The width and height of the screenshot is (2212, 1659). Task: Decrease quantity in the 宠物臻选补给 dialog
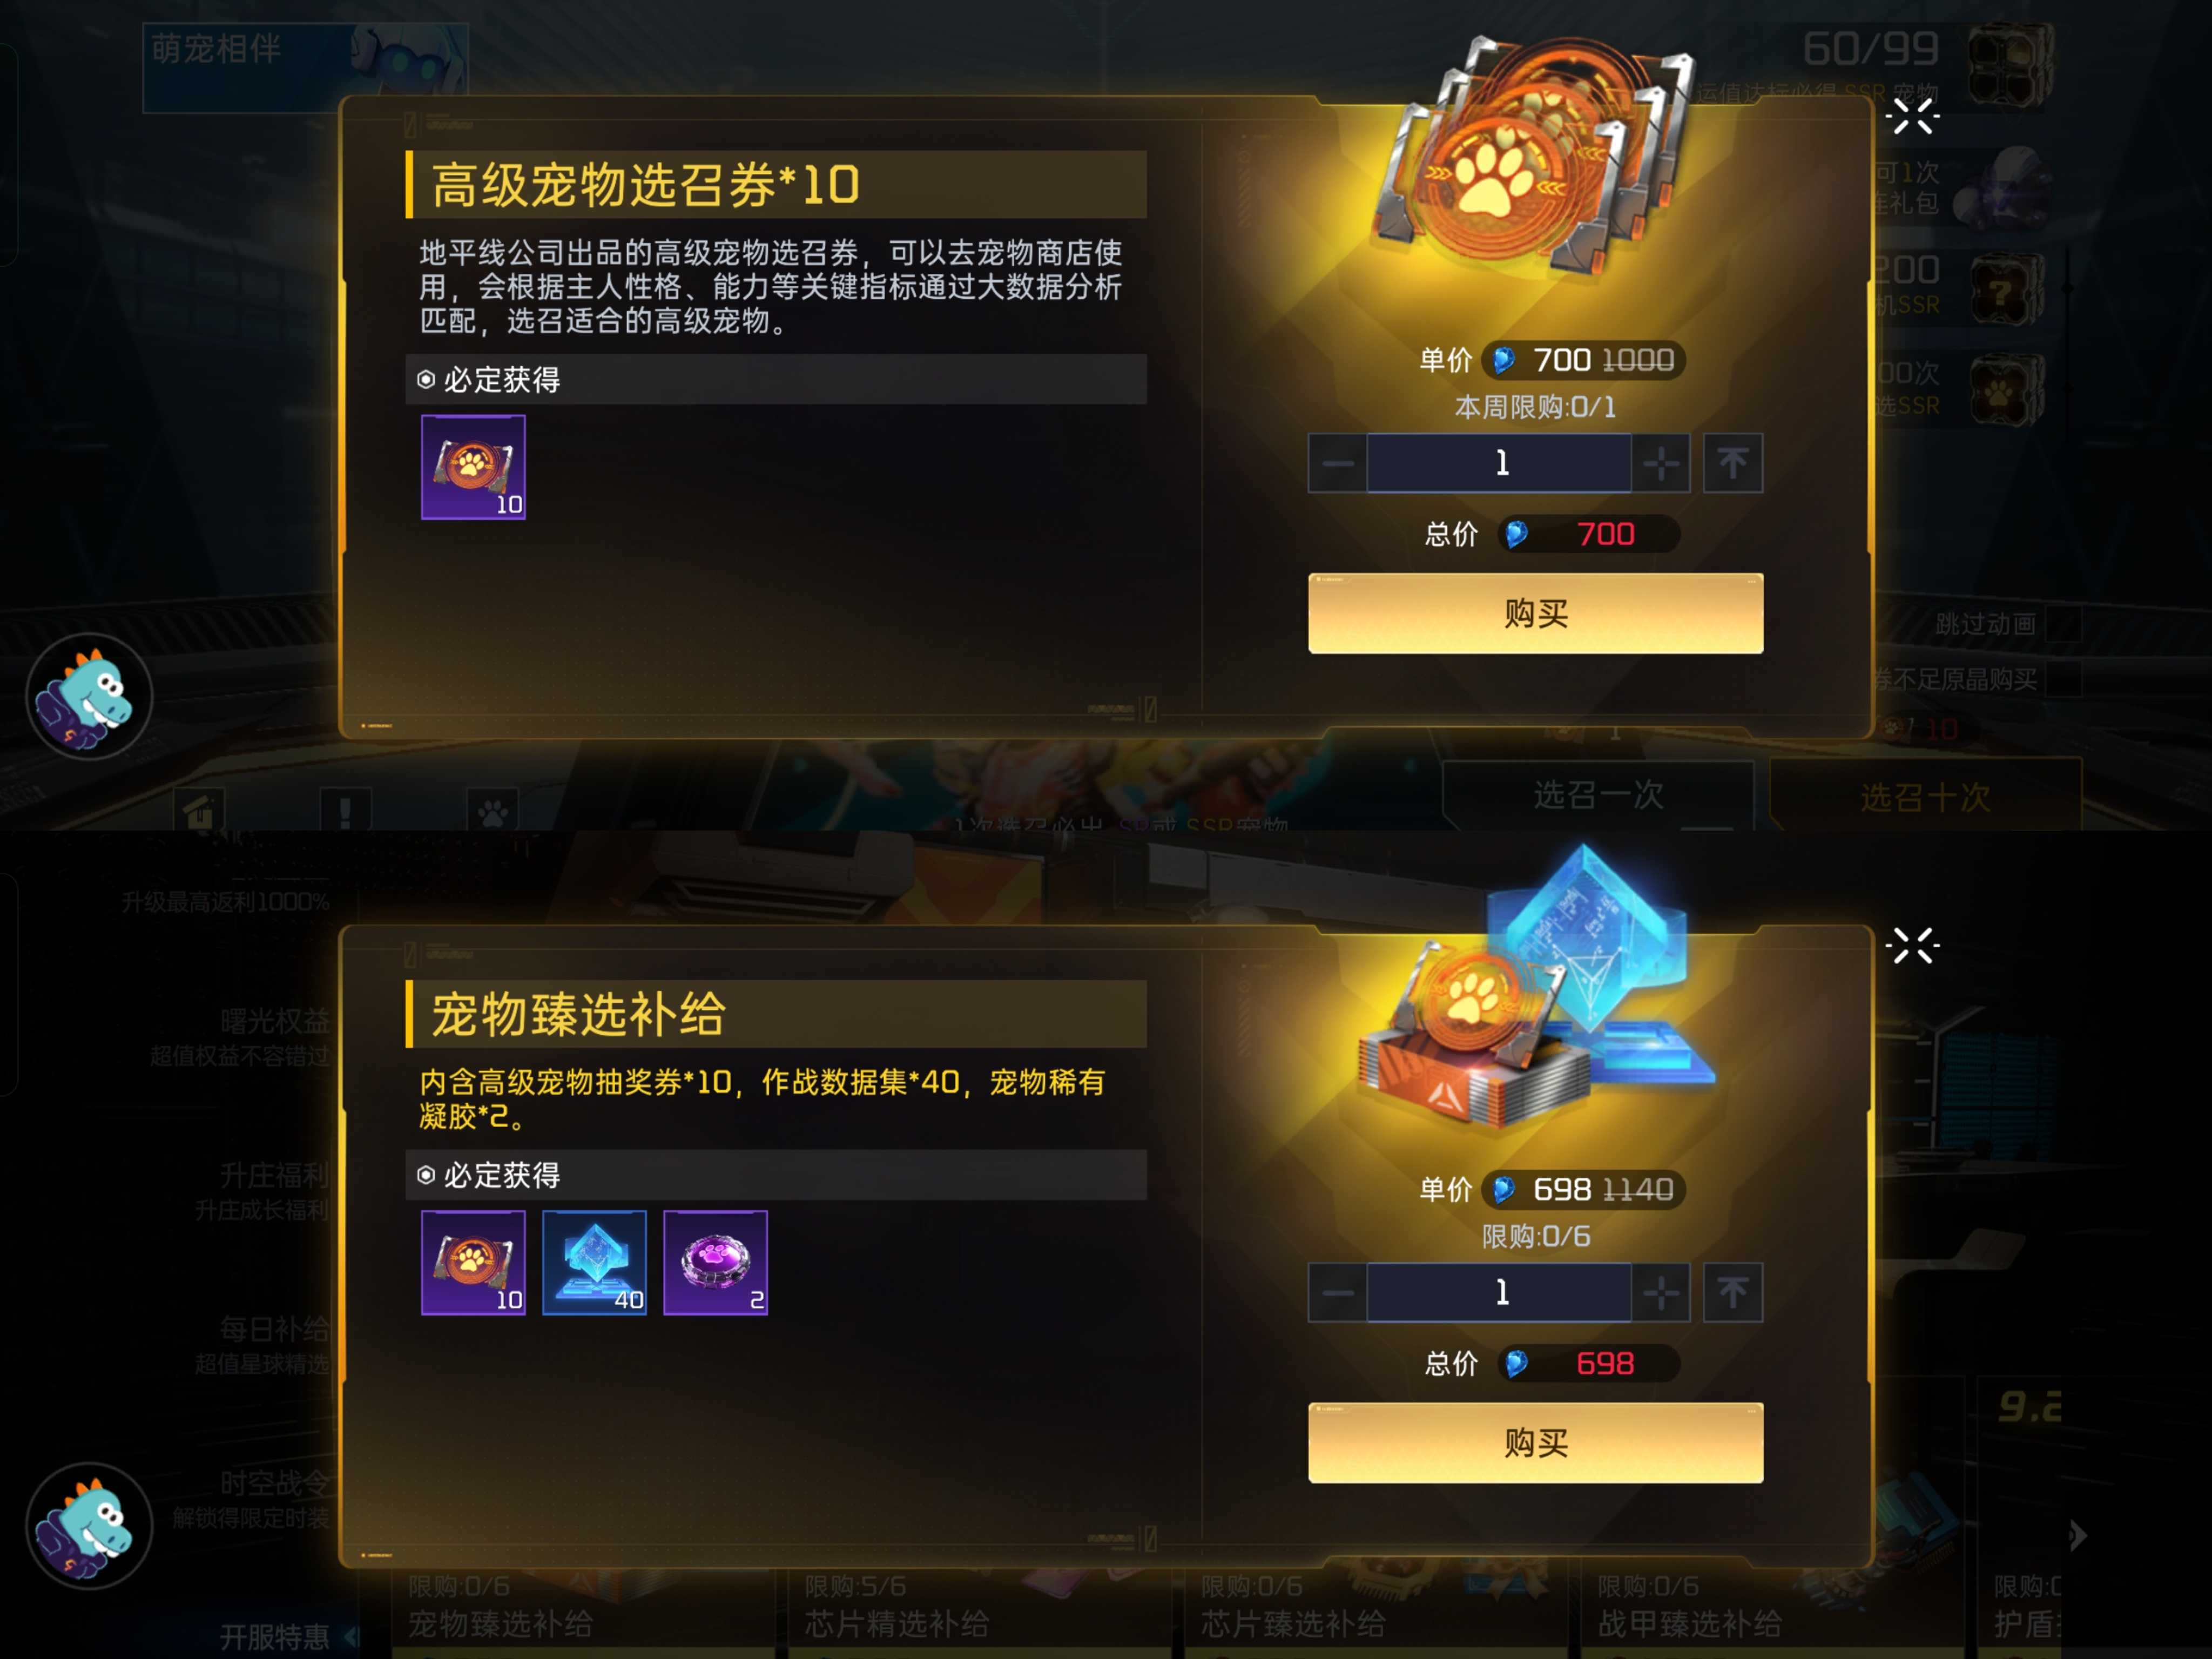tap(1337, 1292)
